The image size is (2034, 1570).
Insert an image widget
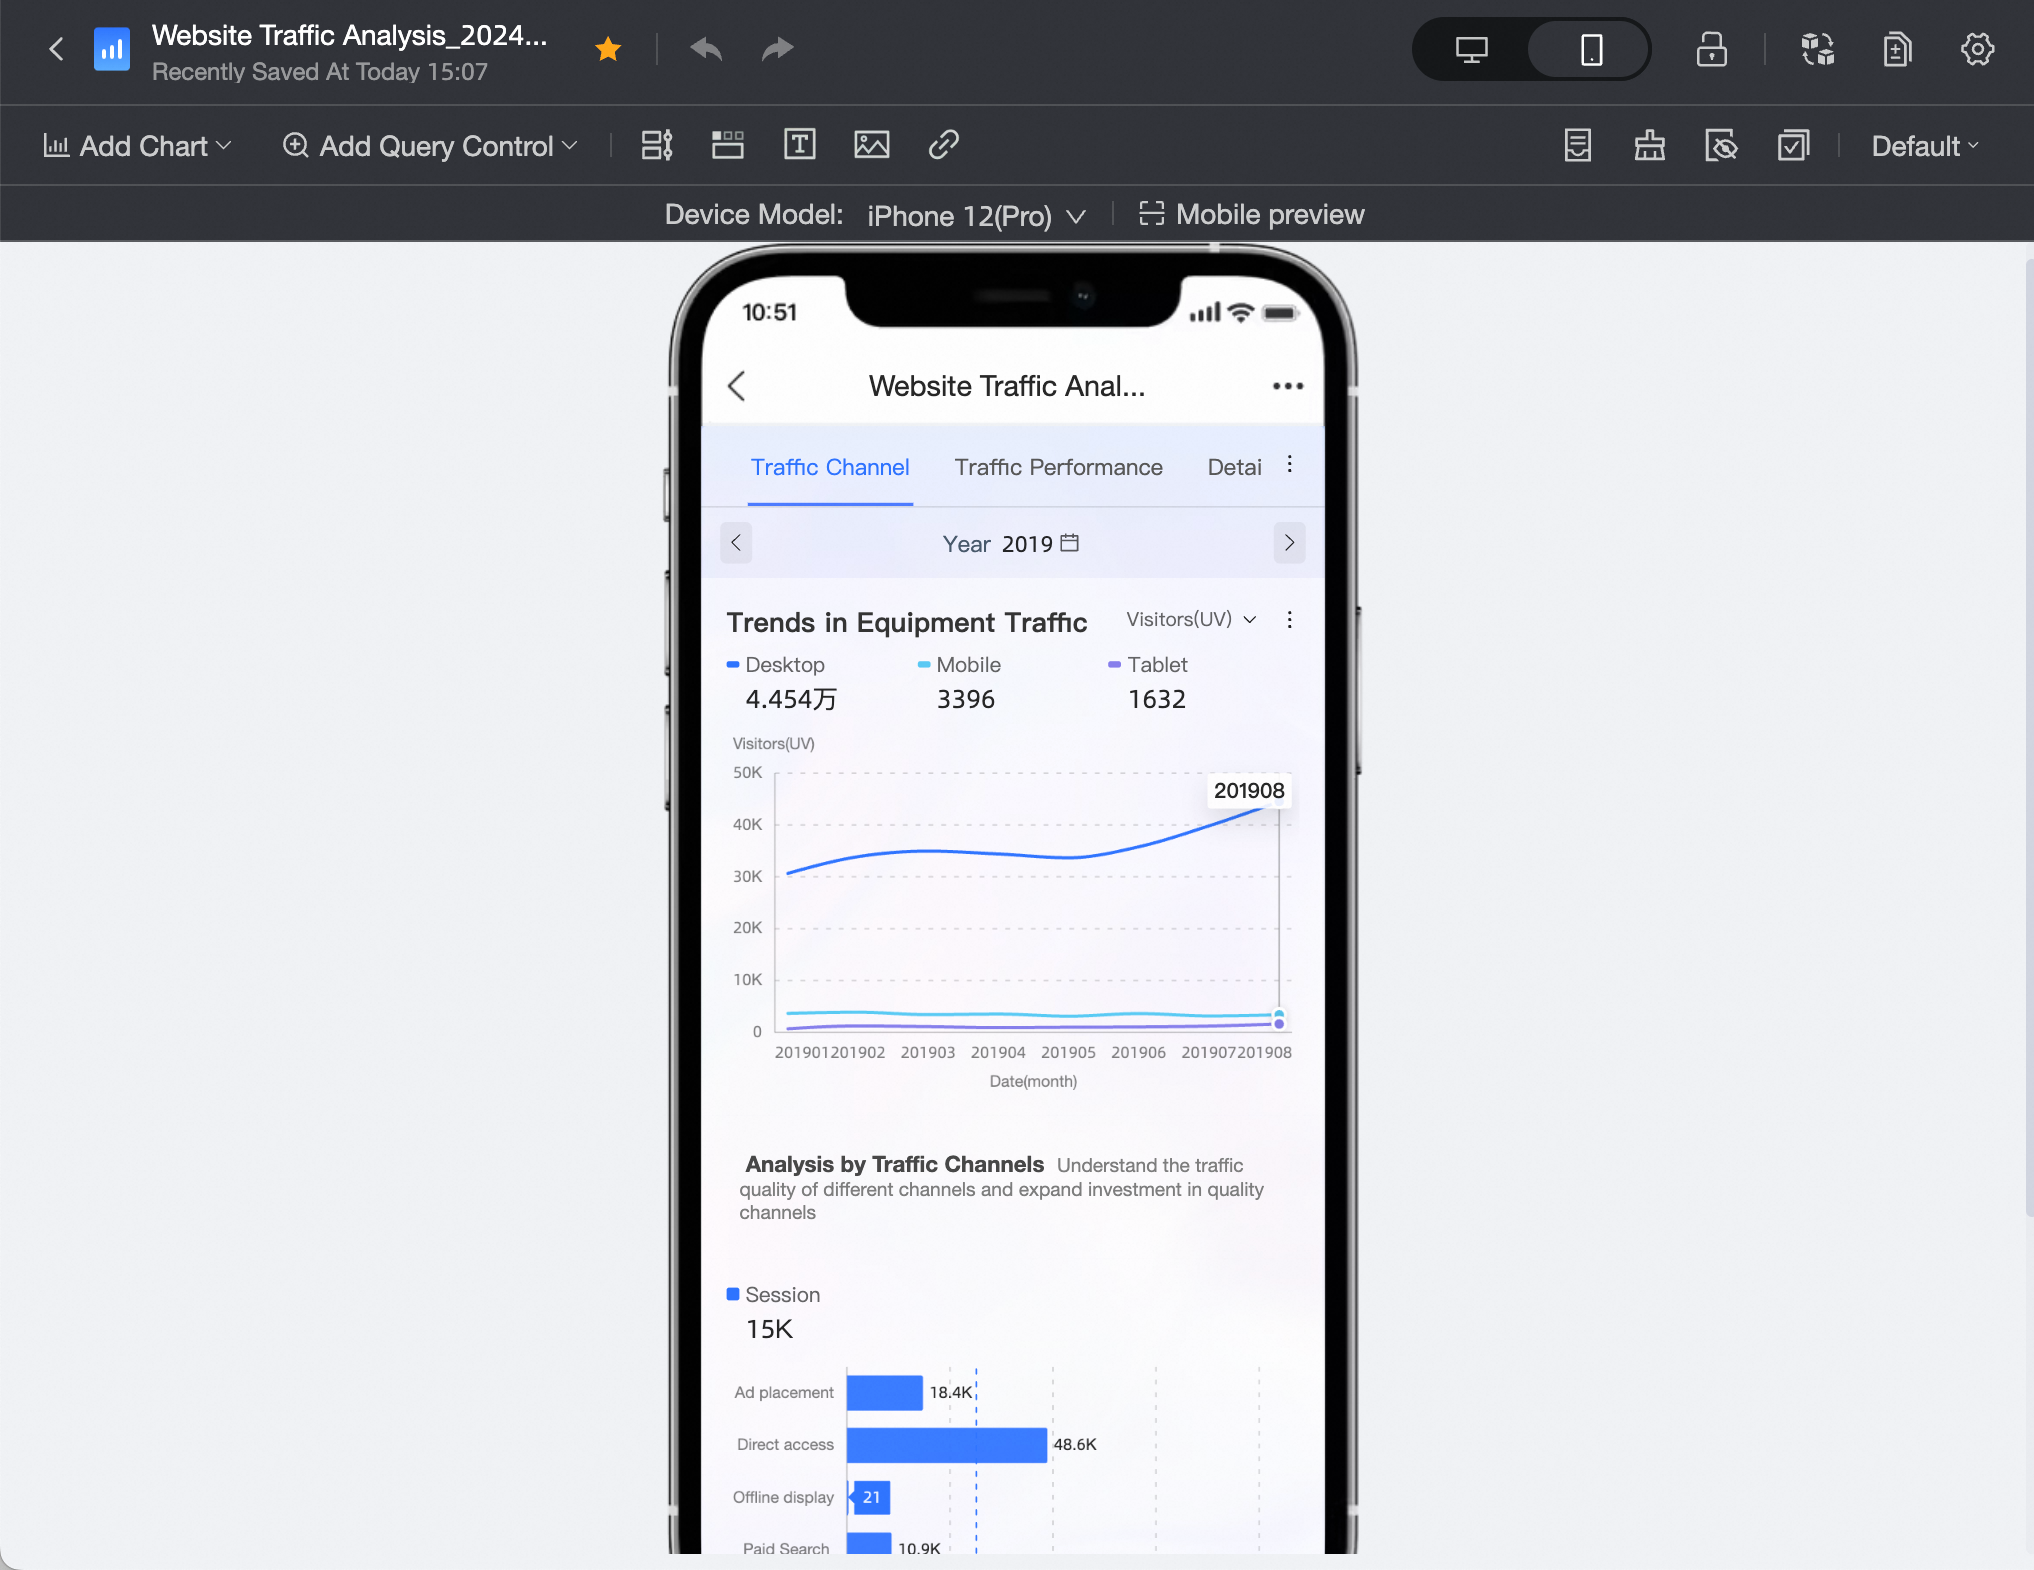coord(871,145)
